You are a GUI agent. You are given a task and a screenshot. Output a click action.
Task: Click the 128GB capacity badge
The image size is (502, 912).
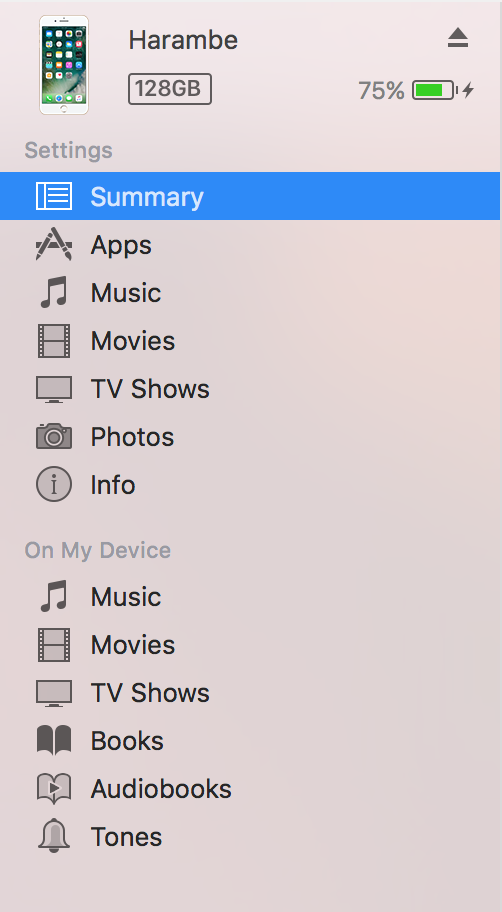pos(169,89)
